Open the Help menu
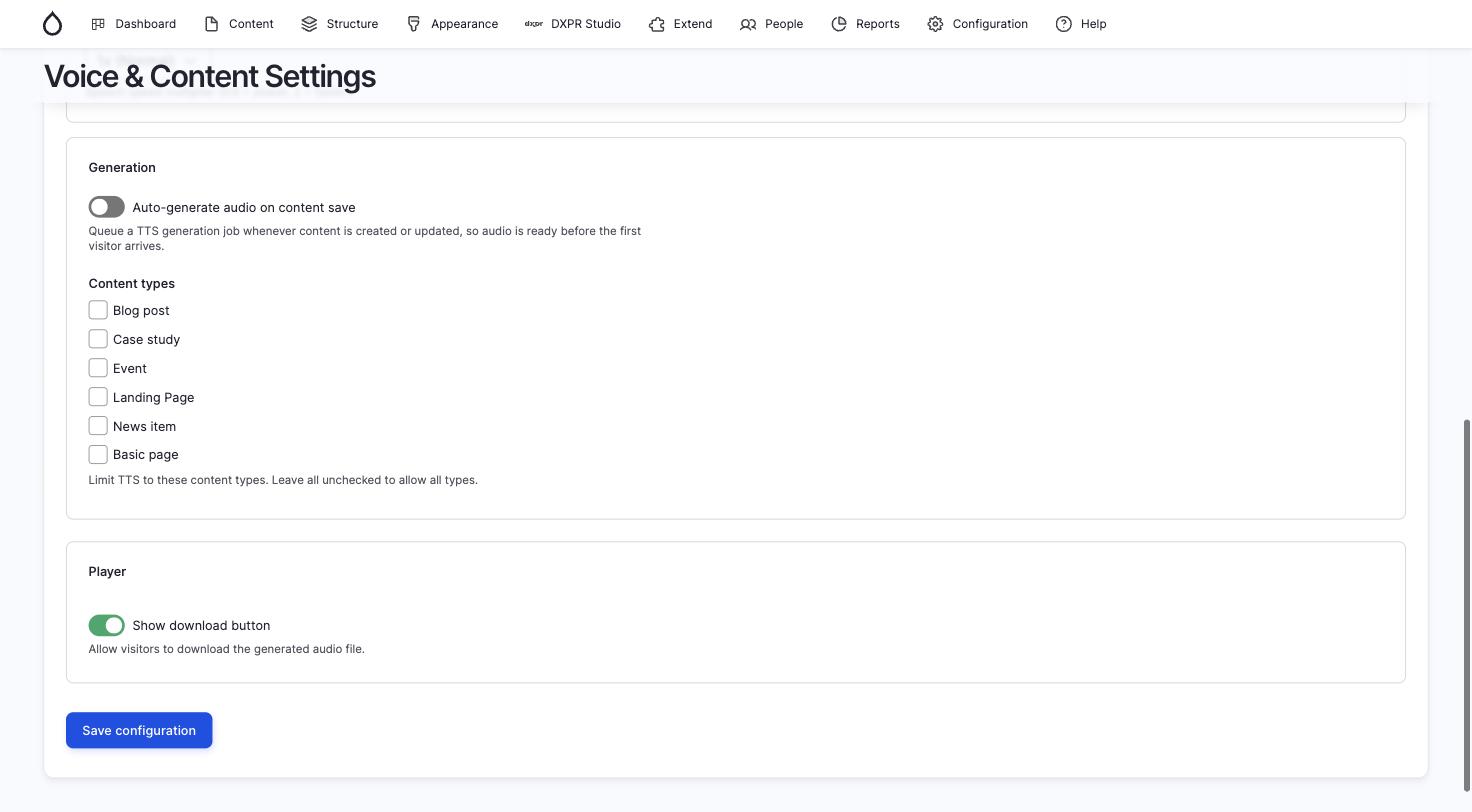 [1081, 24]
